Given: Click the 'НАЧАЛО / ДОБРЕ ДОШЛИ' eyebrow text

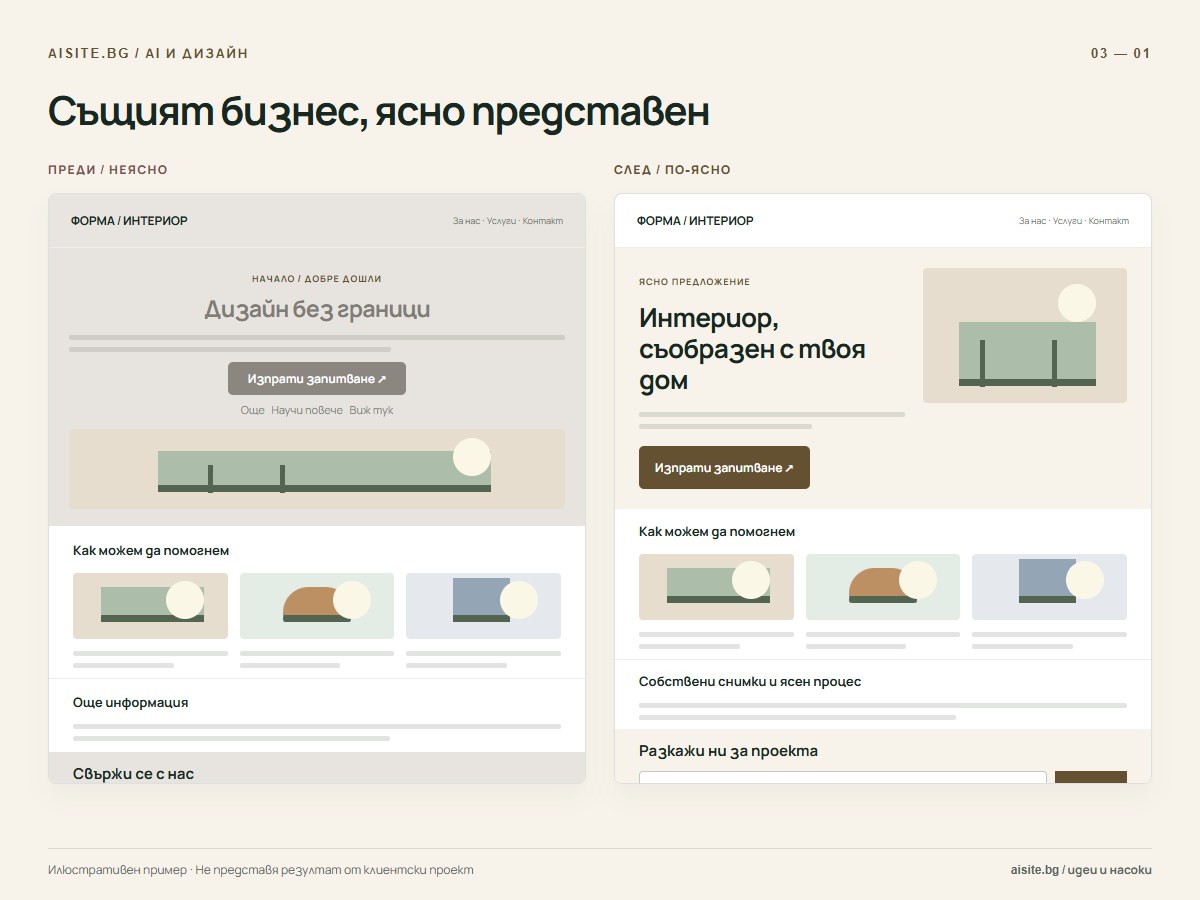Looking at the screenshot, I should coord(317,279).
